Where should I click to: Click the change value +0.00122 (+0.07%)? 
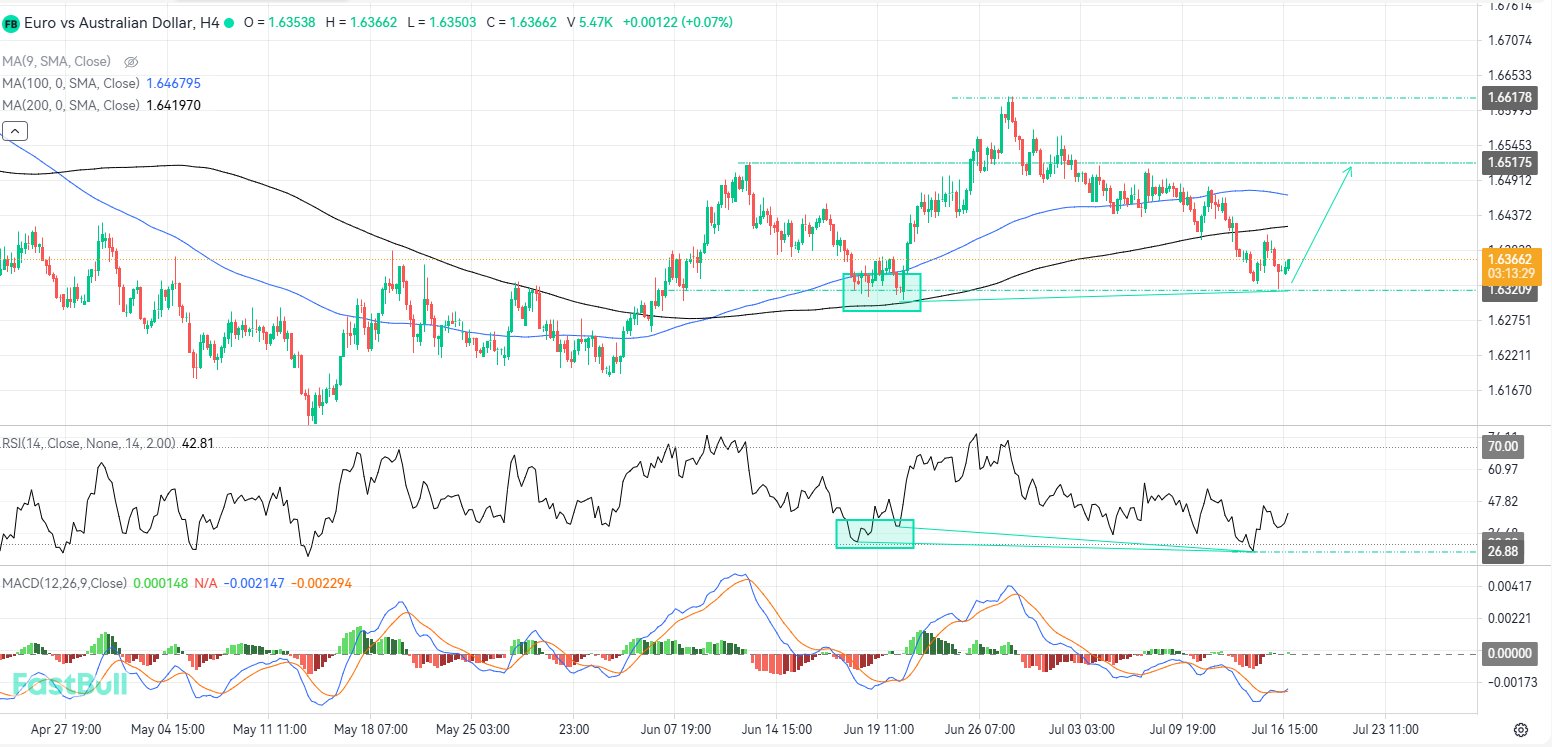(678, 22)
